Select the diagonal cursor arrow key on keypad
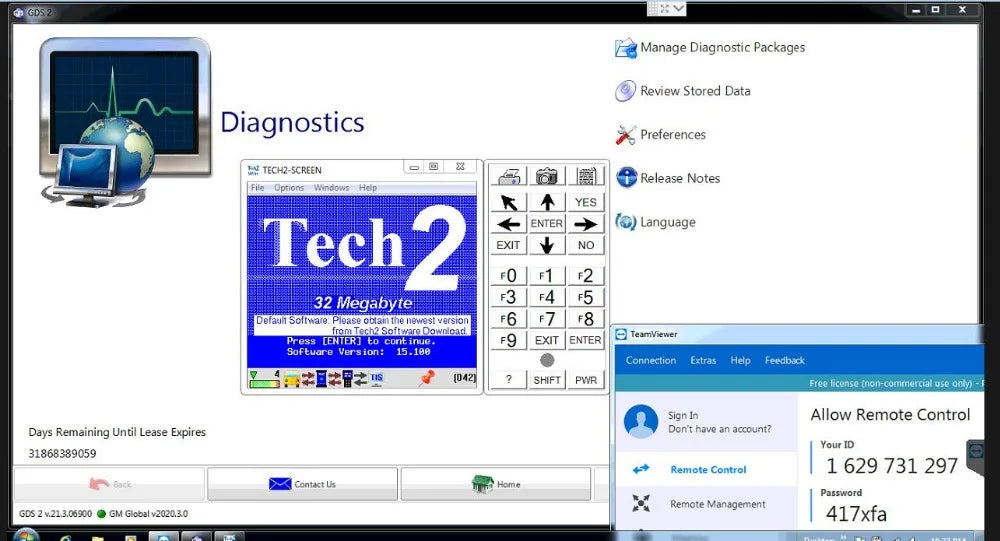Screen dimensions: 1000x541 pyautogui.click(x=509, y=203)
